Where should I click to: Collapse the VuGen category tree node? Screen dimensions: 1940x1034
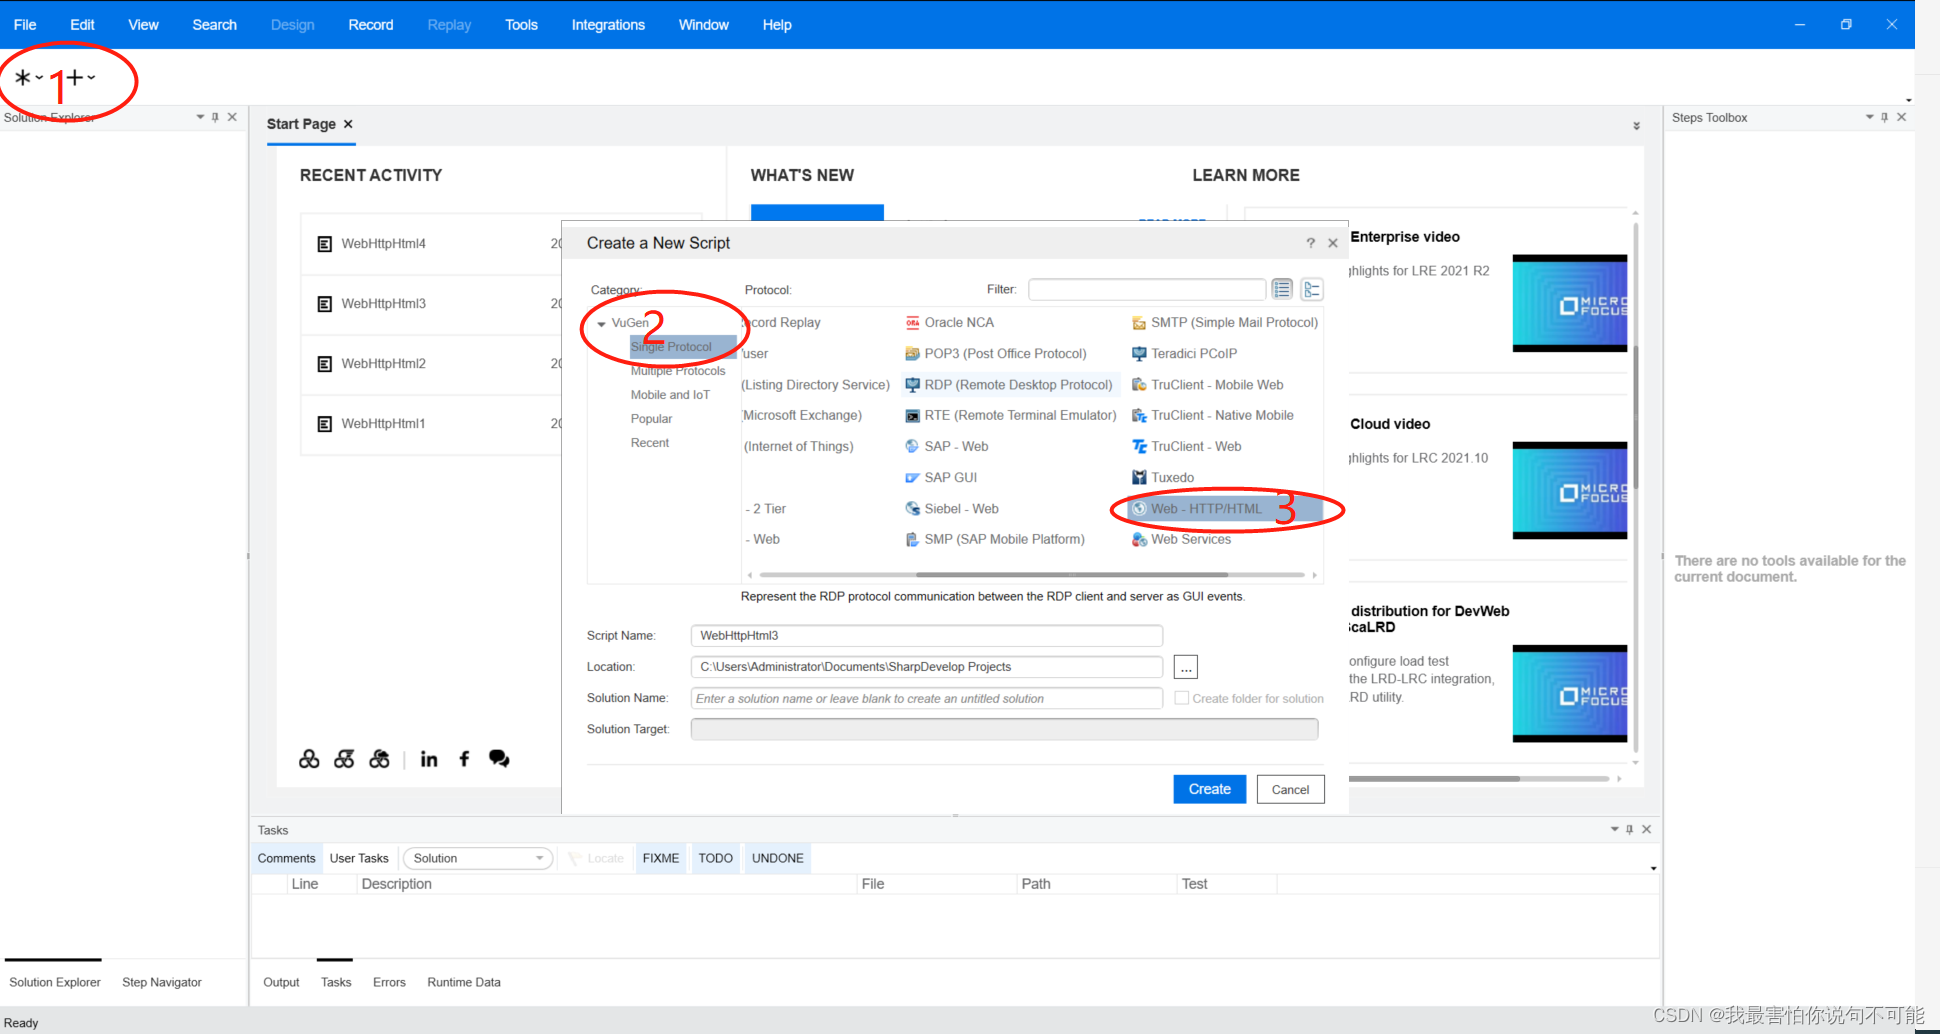601,323
